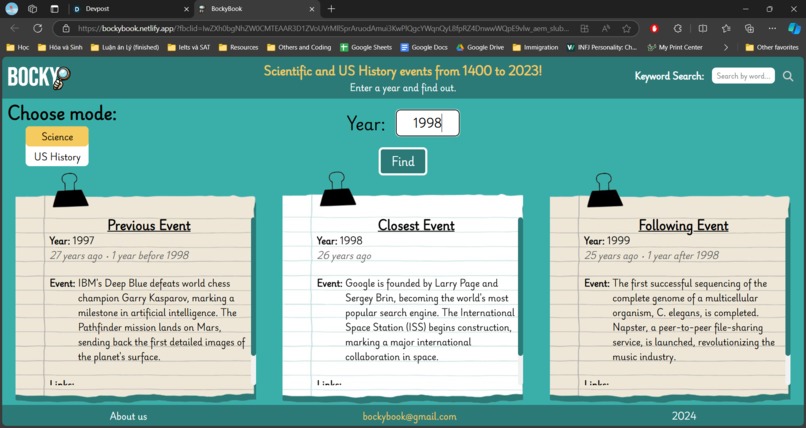Click the keyword search magnifier icon

click(787, 76)
